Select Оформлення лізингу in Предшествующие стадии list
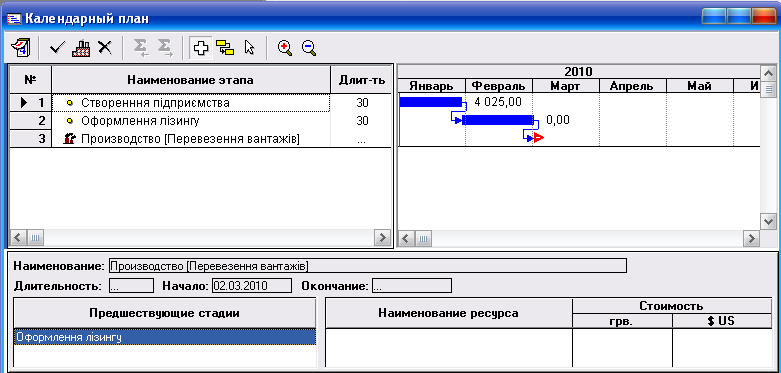The image size is (781, 373). (x=165, y=337)
